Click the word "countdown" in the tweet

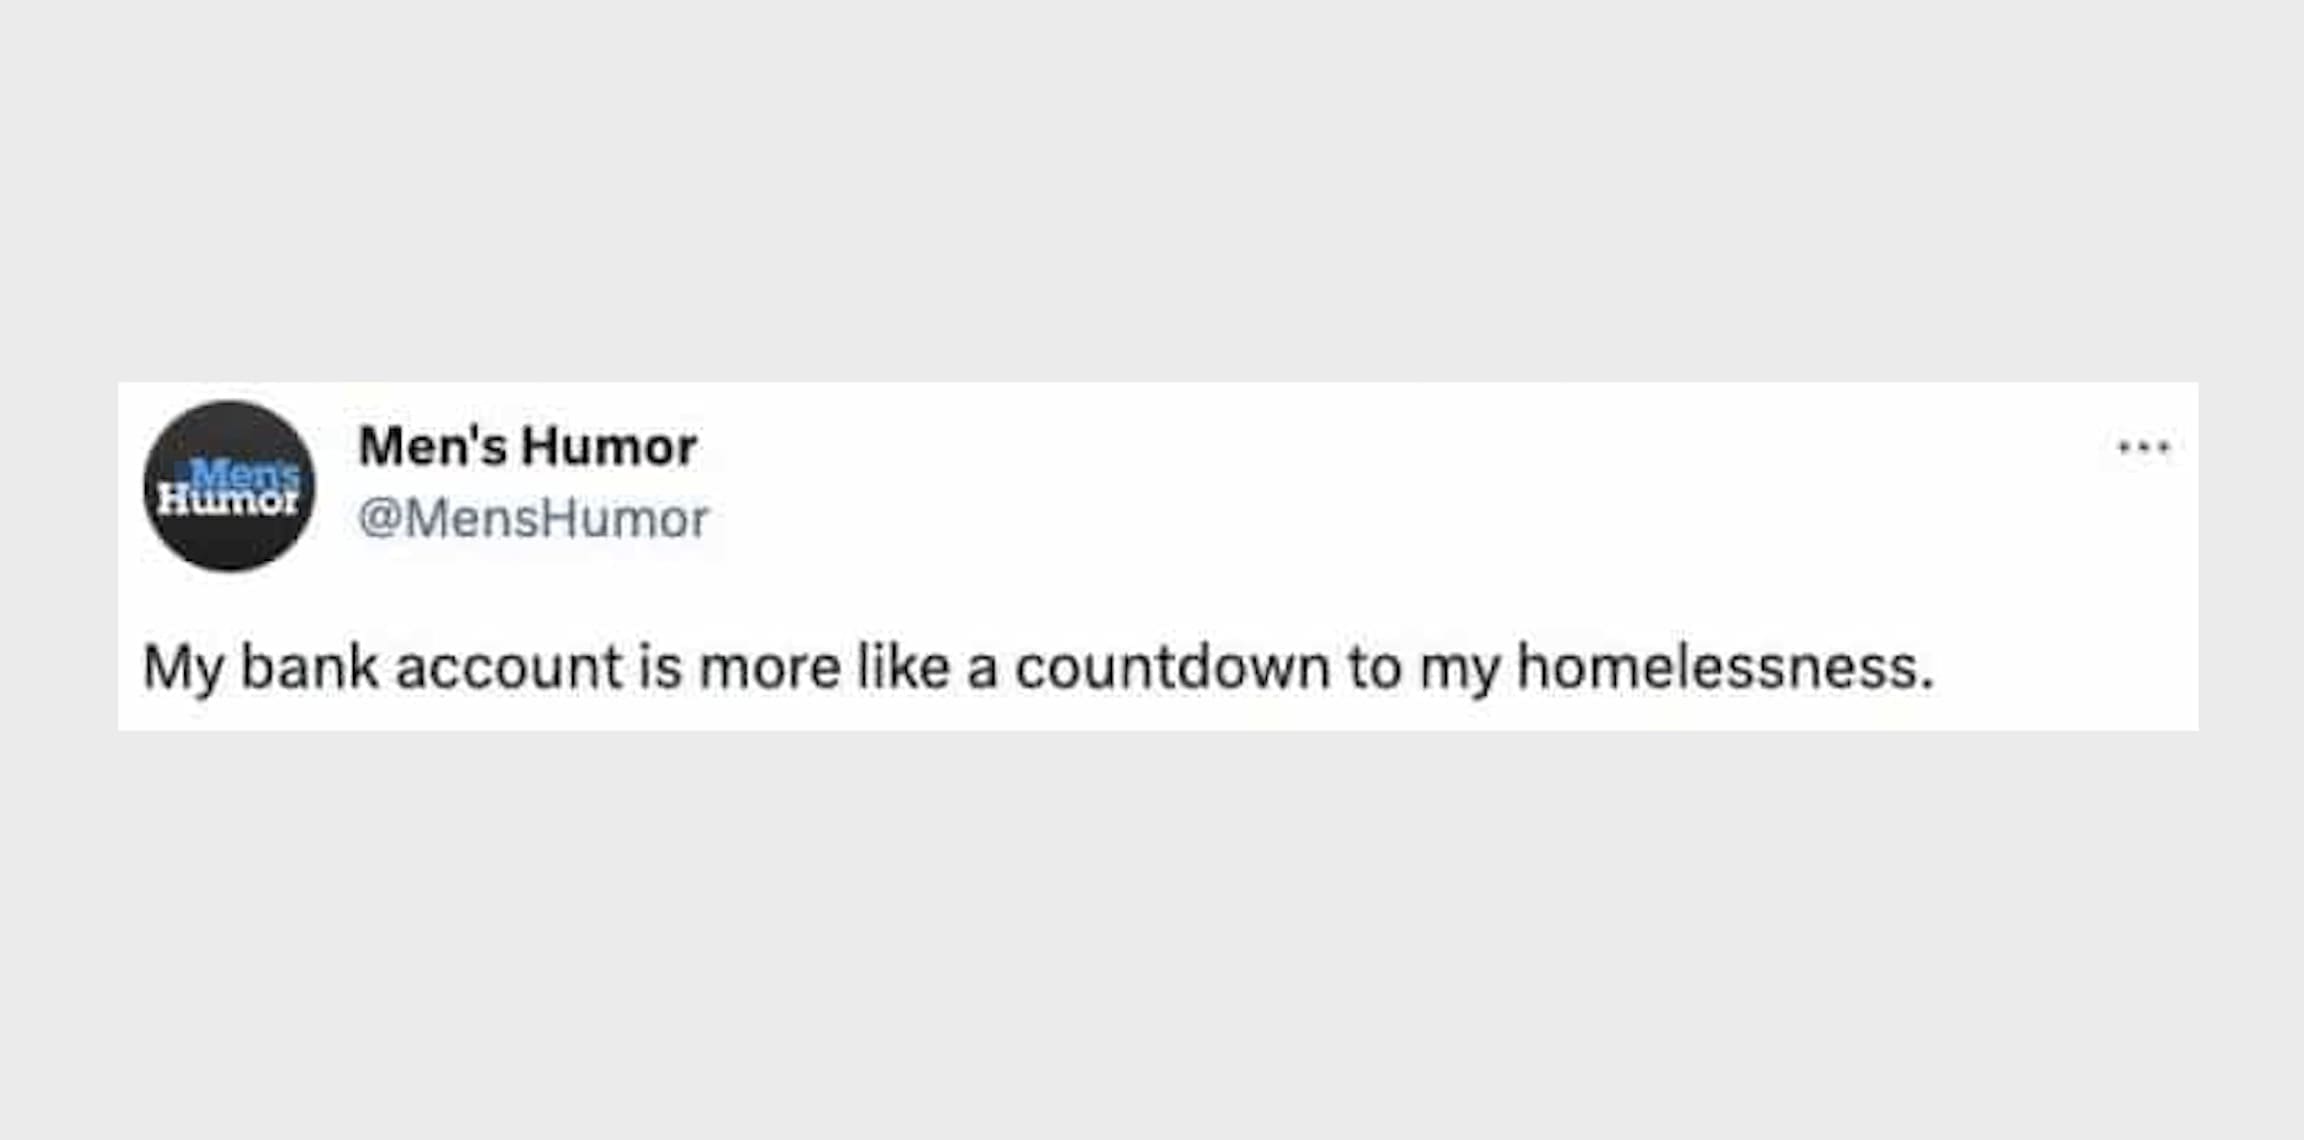(x=1171, y=667)
